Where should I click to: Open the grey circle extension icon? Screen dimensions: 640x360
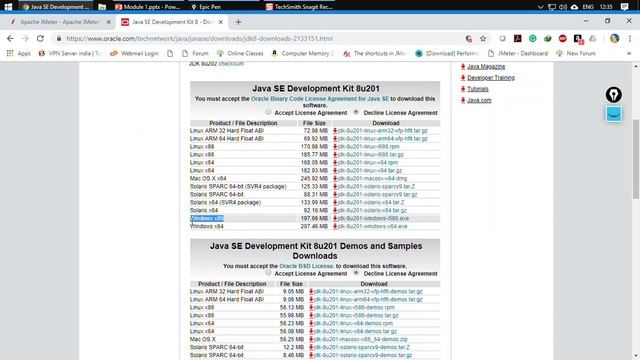[502, 38]
